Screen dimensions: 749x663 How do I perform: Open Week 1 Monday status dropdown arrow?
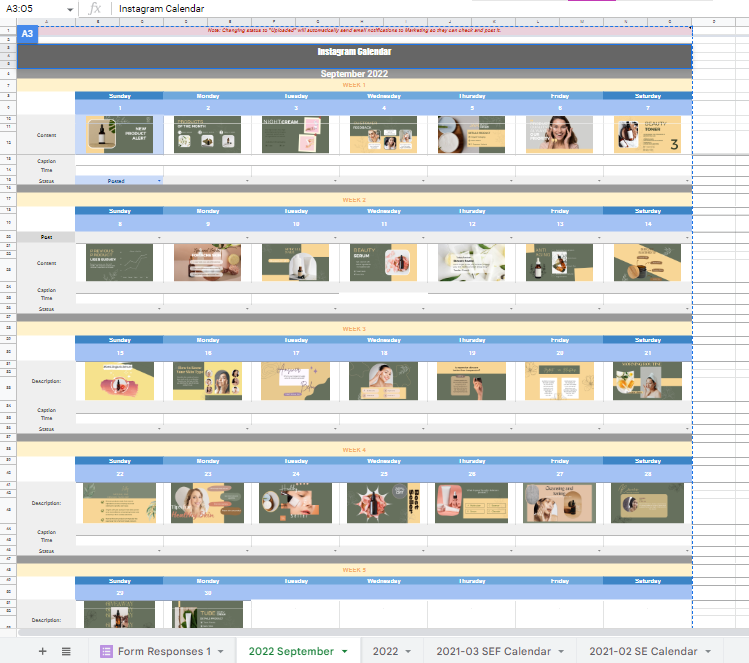click(247, 181)
